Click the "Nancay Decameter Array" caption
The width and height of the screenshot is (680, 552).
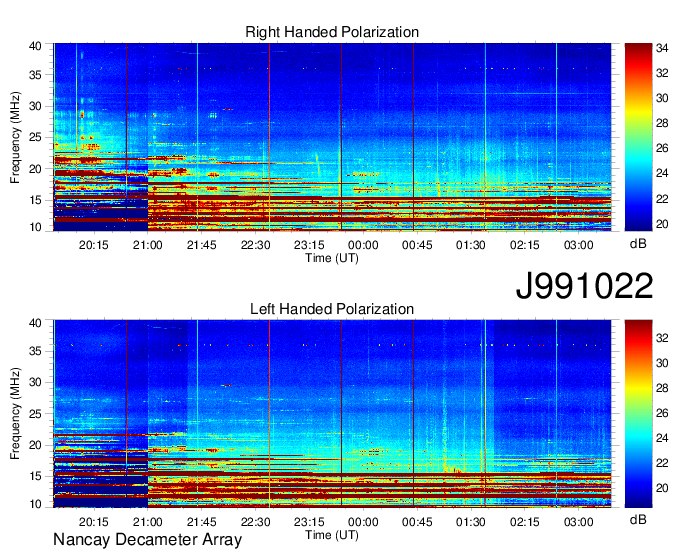tap(147, 539)
